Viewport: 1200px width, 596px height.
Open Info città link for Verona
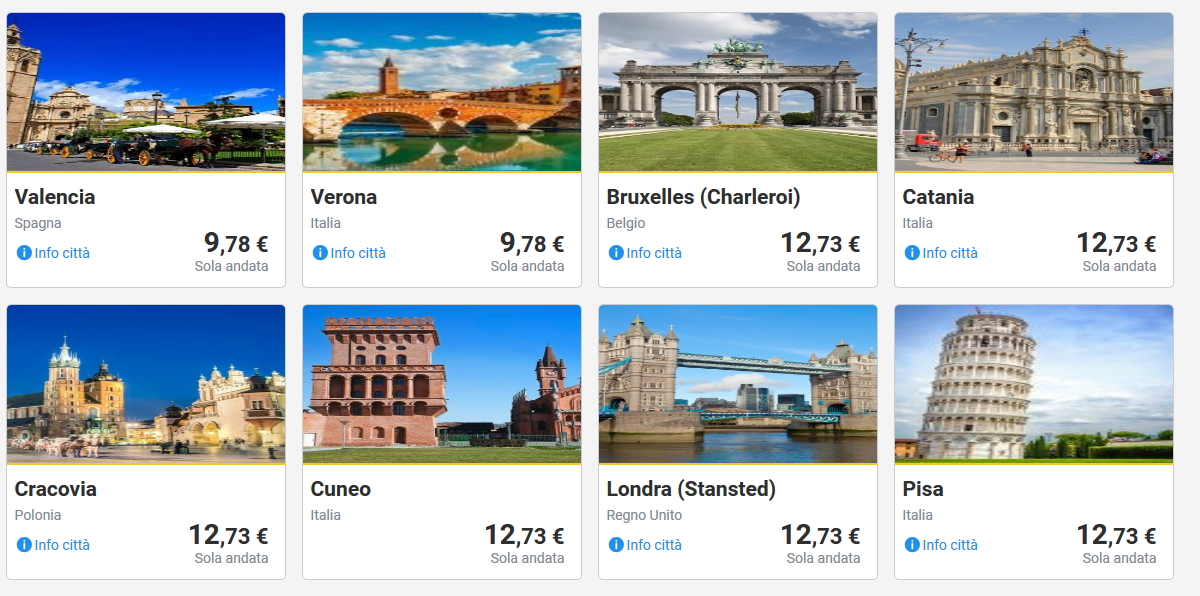tap(358, 253)
